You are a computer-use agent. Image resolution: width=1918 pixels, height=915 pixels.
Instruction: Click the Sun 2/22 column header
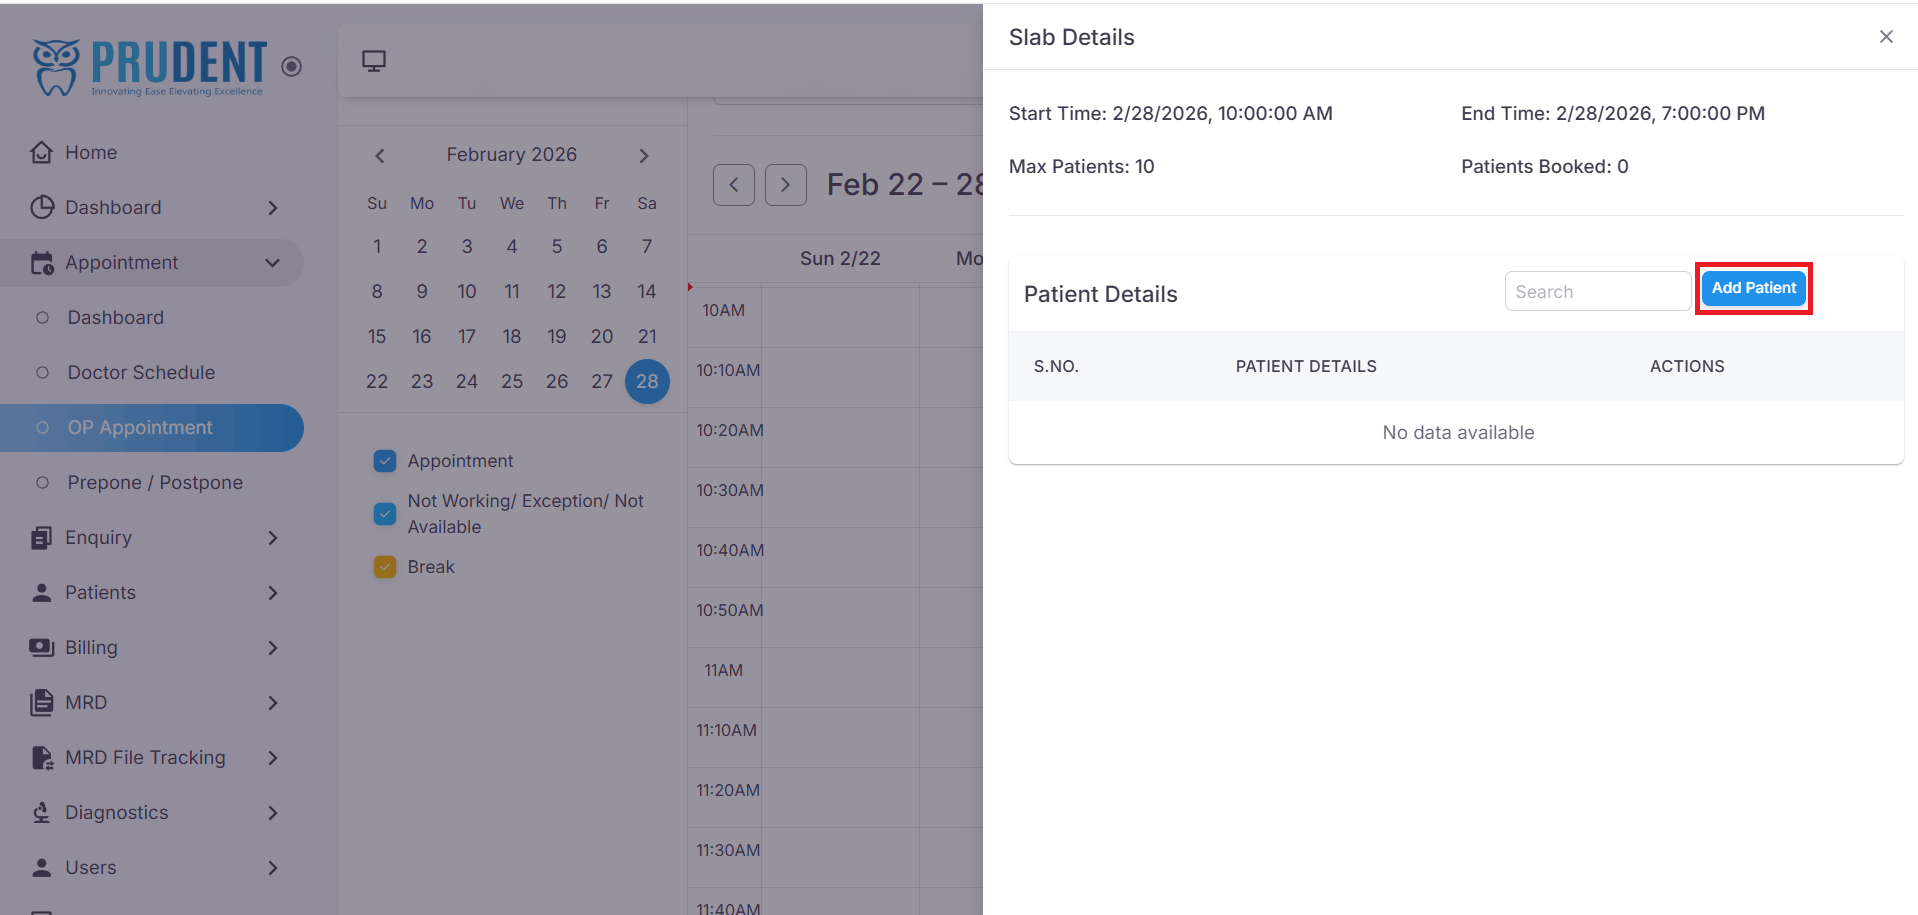coord(840,258)
